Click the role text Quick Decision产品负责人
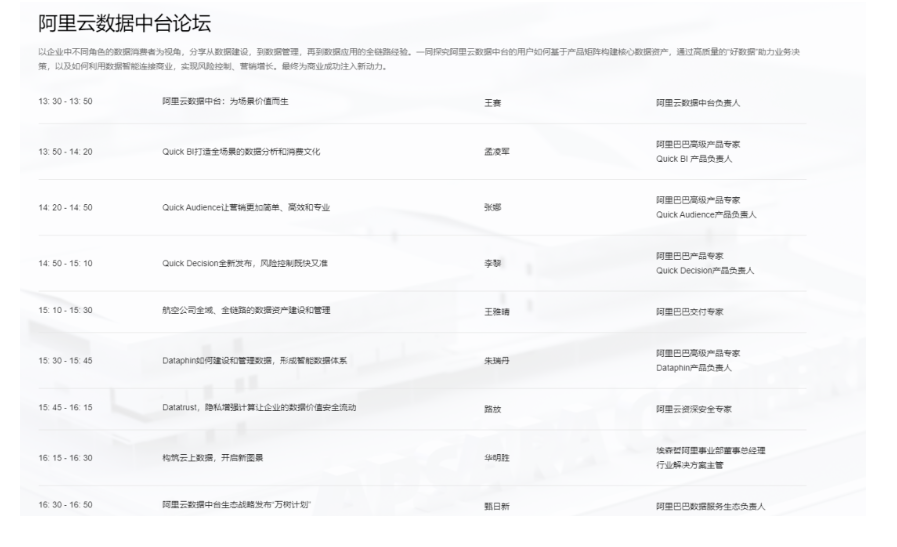 (705, 271)
